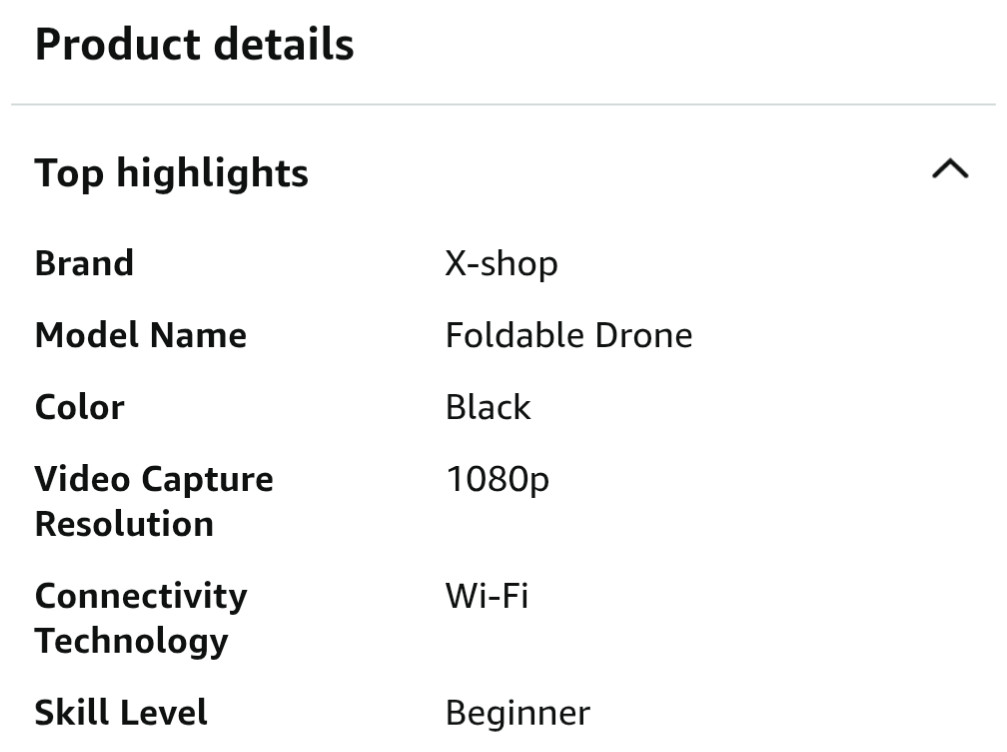Viewport: 1007px width, 752px height.
Task: Collapse the Top highlights section chevron
Action: coord(949,170)
